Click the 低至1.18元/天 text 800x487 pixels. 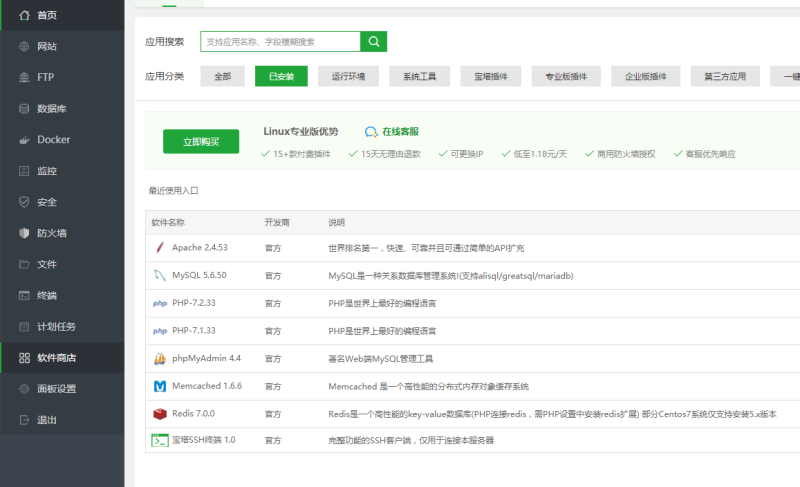540,154
